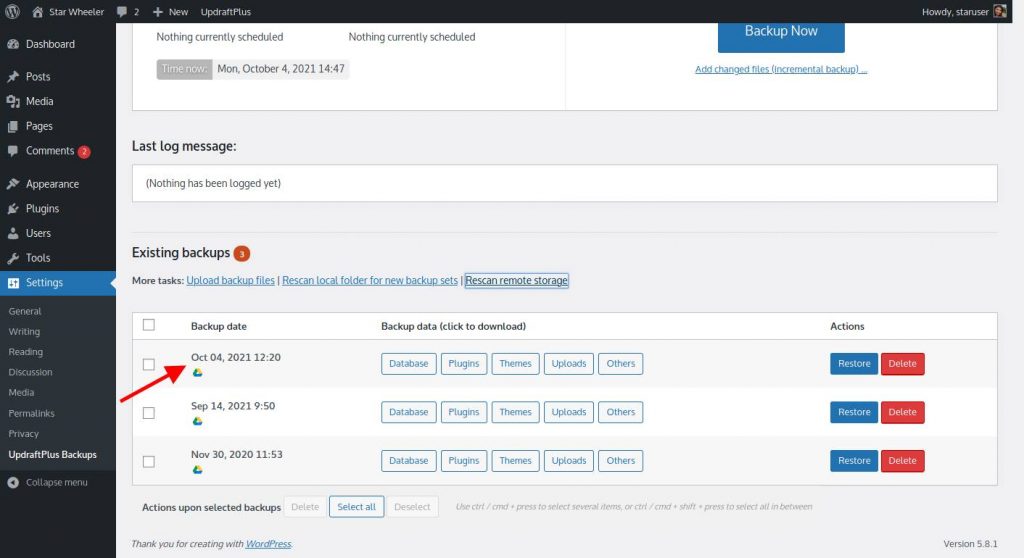This screenshot has width=1024, height=558.
Task: Click Add changed files (incremental backup) link
Action: [781, 69]
